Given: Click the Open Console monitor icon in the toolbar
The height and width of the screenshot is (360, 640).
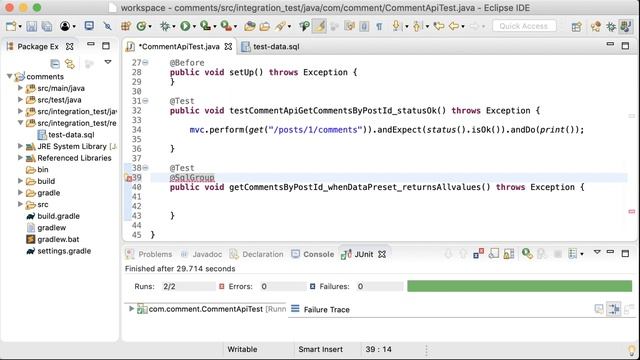Looking at the screenshot, I should [x=89, y=26].
